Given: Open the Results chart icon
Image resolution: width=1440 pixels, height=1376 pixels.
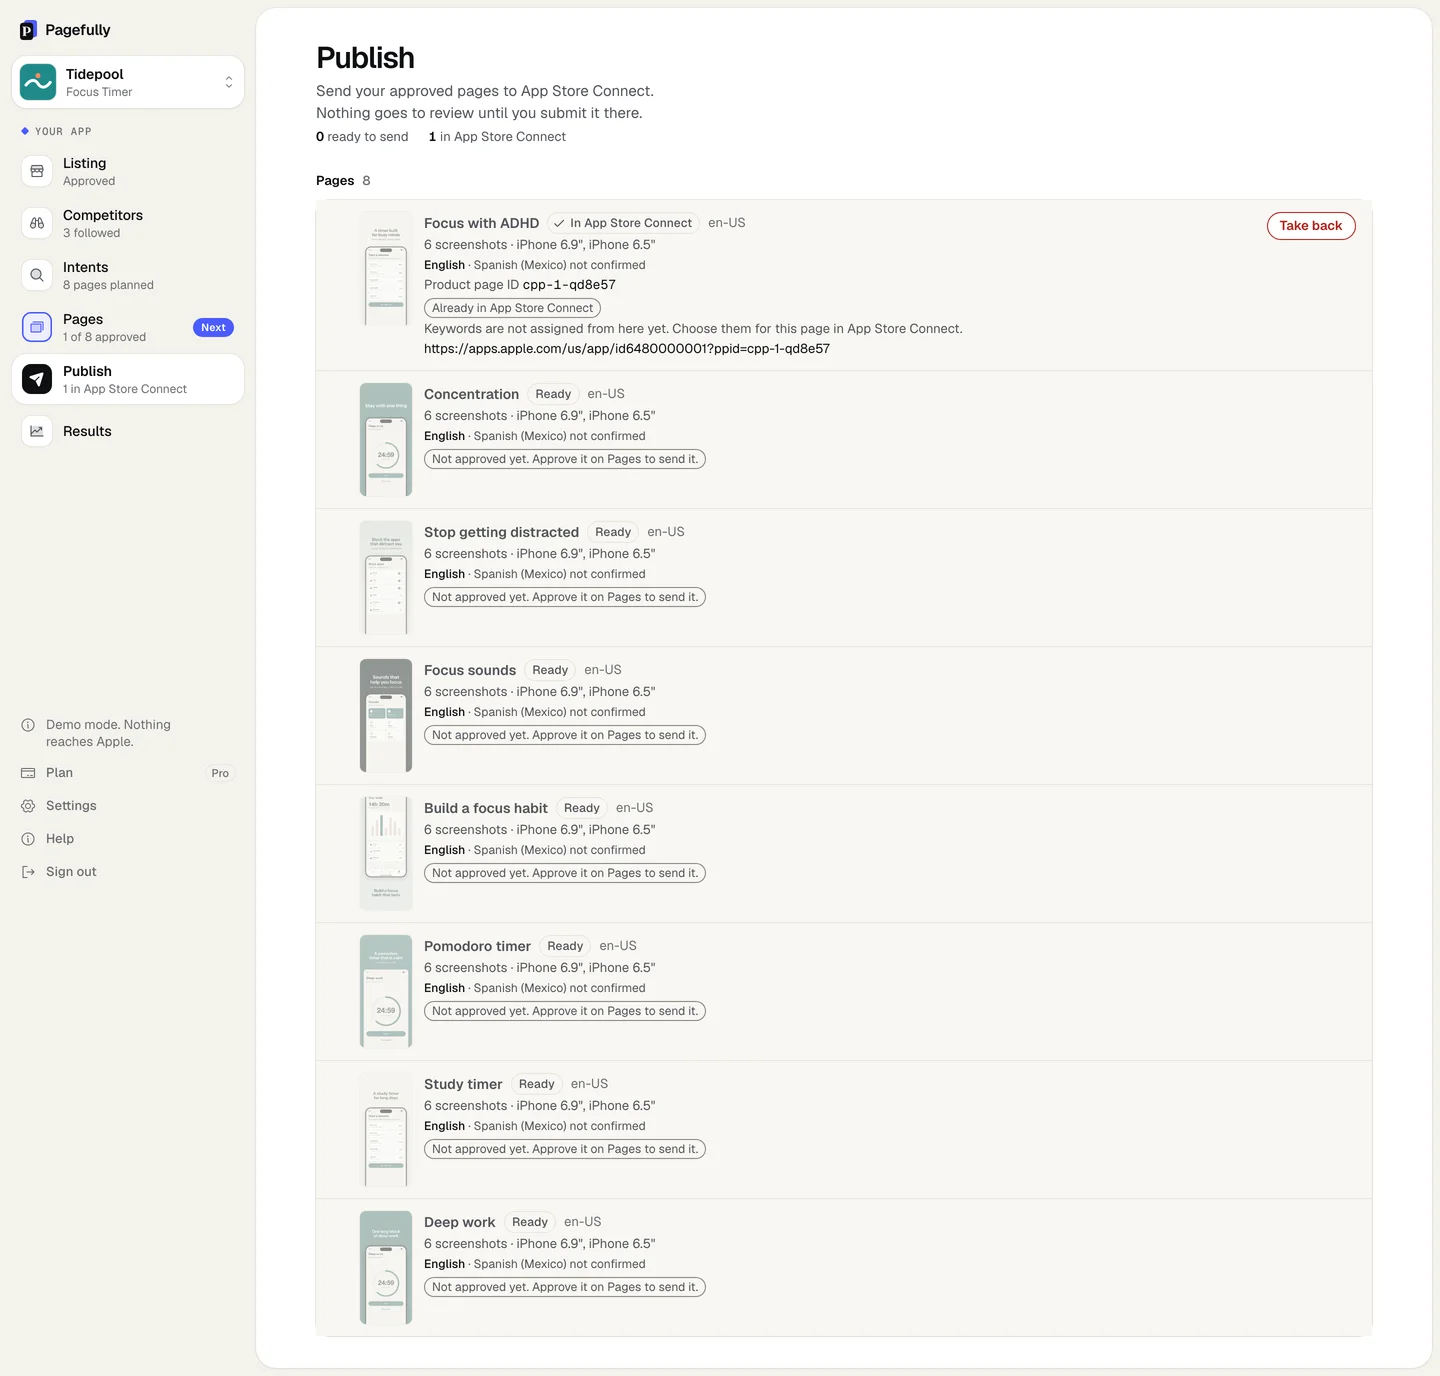Looking at the screenshot, I should (37, 431).
